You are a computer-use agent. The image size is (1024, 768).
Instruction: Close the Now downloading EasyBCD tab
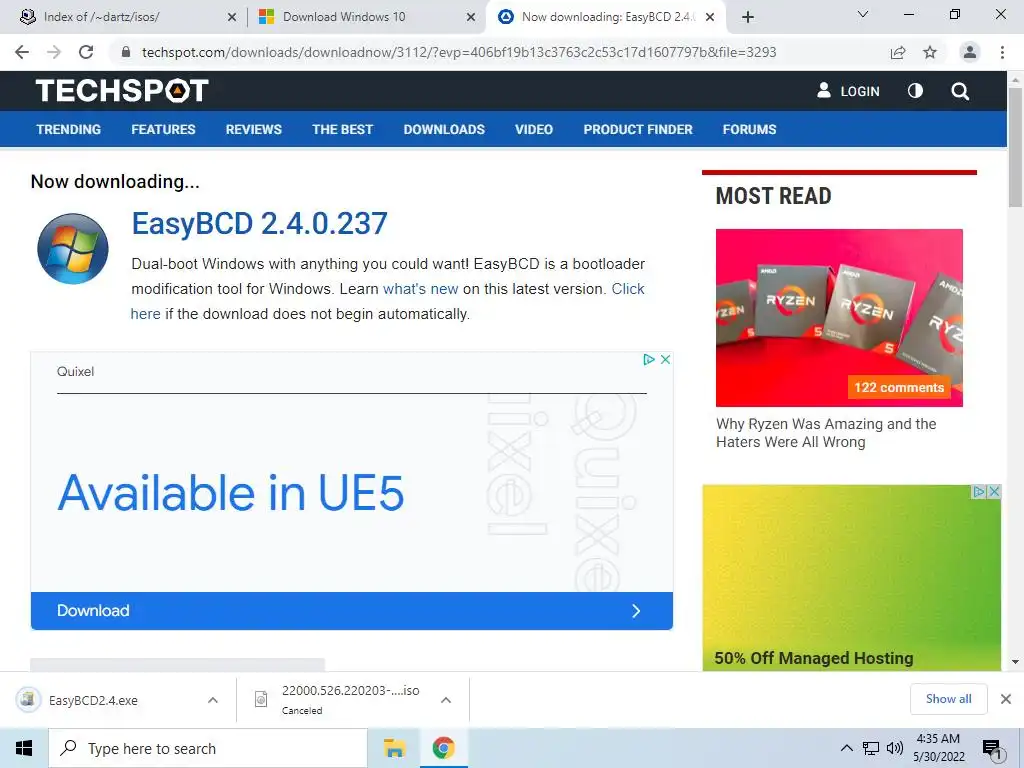pos(711,17)
